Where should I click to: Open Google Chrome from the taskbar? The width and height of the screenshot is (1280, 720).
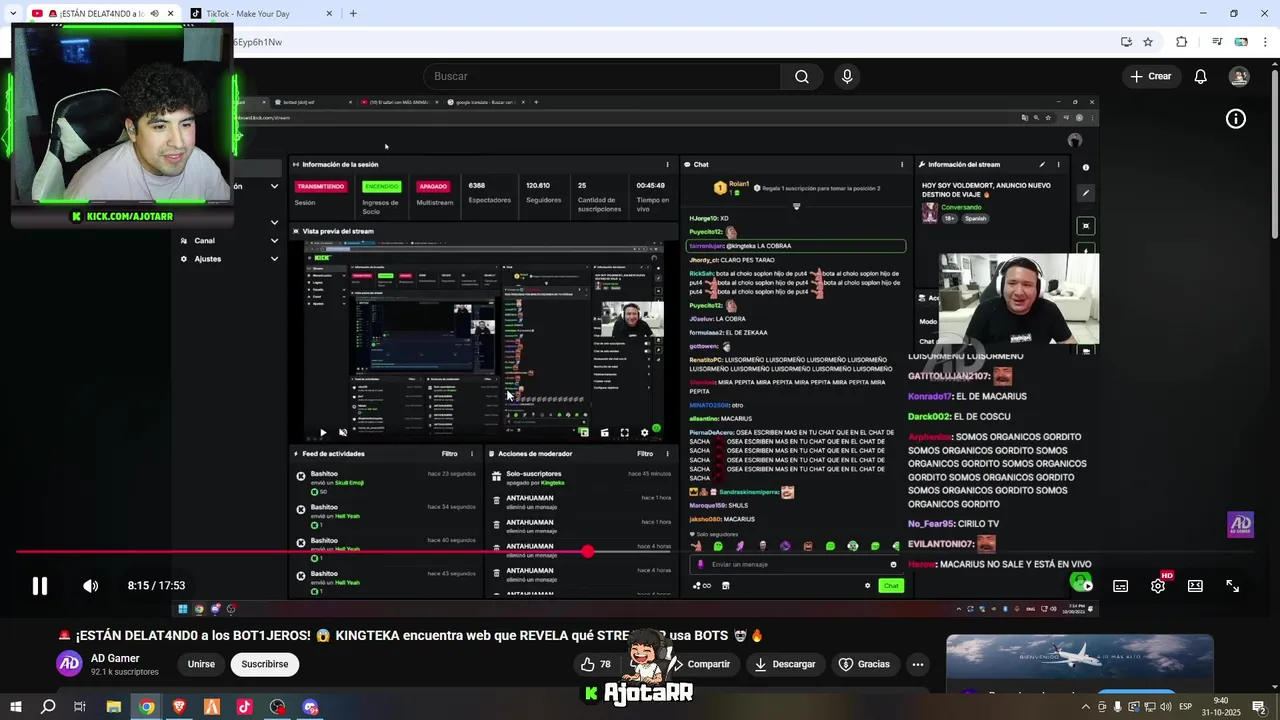point(147,707)
